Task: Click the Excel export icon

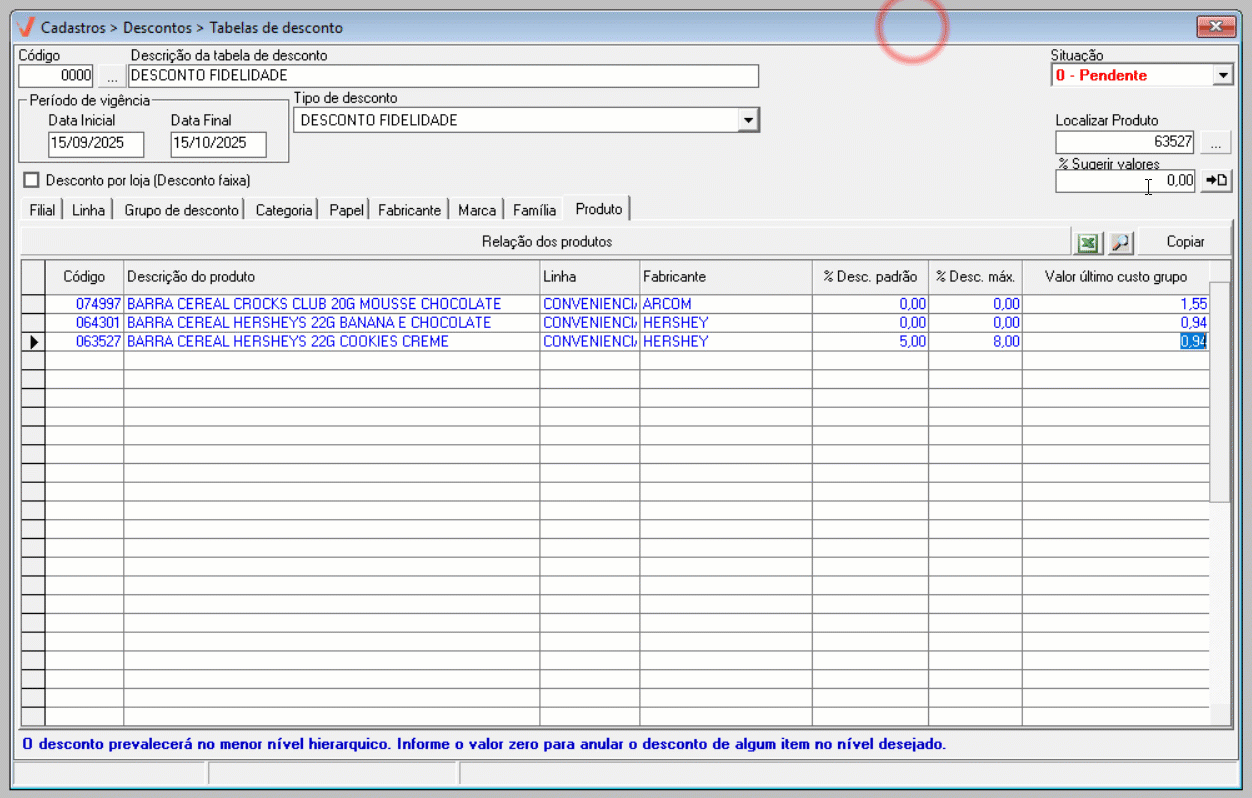Action: [x=1087, y=242]
